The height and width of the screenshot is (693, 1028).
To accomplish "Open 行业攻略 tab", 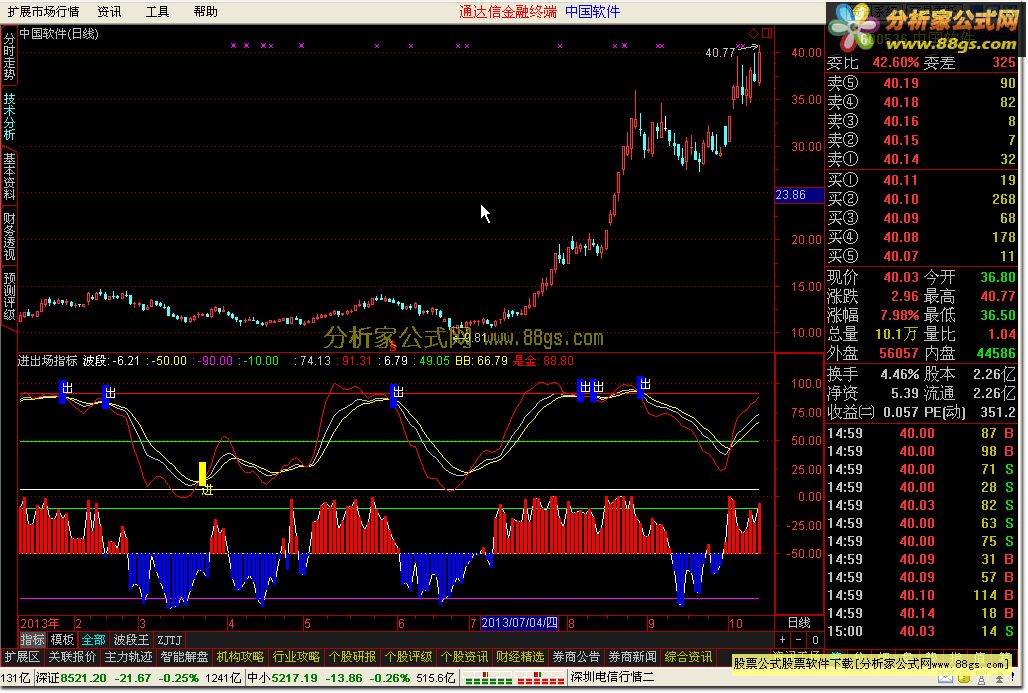I will 296,656.
